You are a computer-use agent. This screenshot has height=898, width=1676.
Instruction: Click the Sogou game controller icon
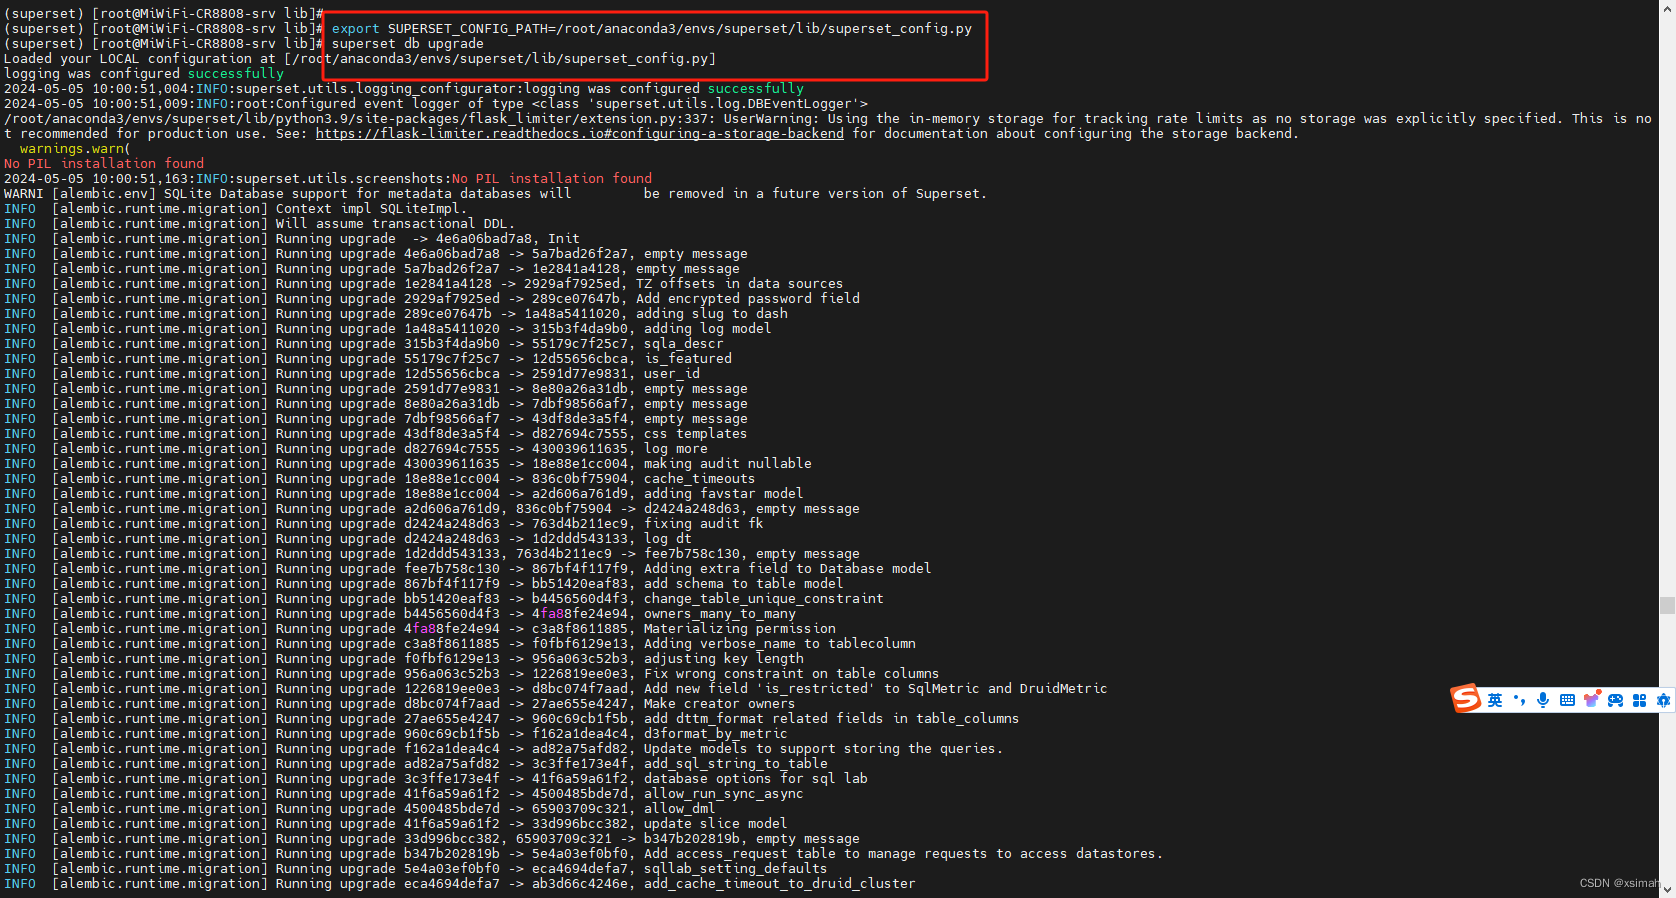(1615, 700)
